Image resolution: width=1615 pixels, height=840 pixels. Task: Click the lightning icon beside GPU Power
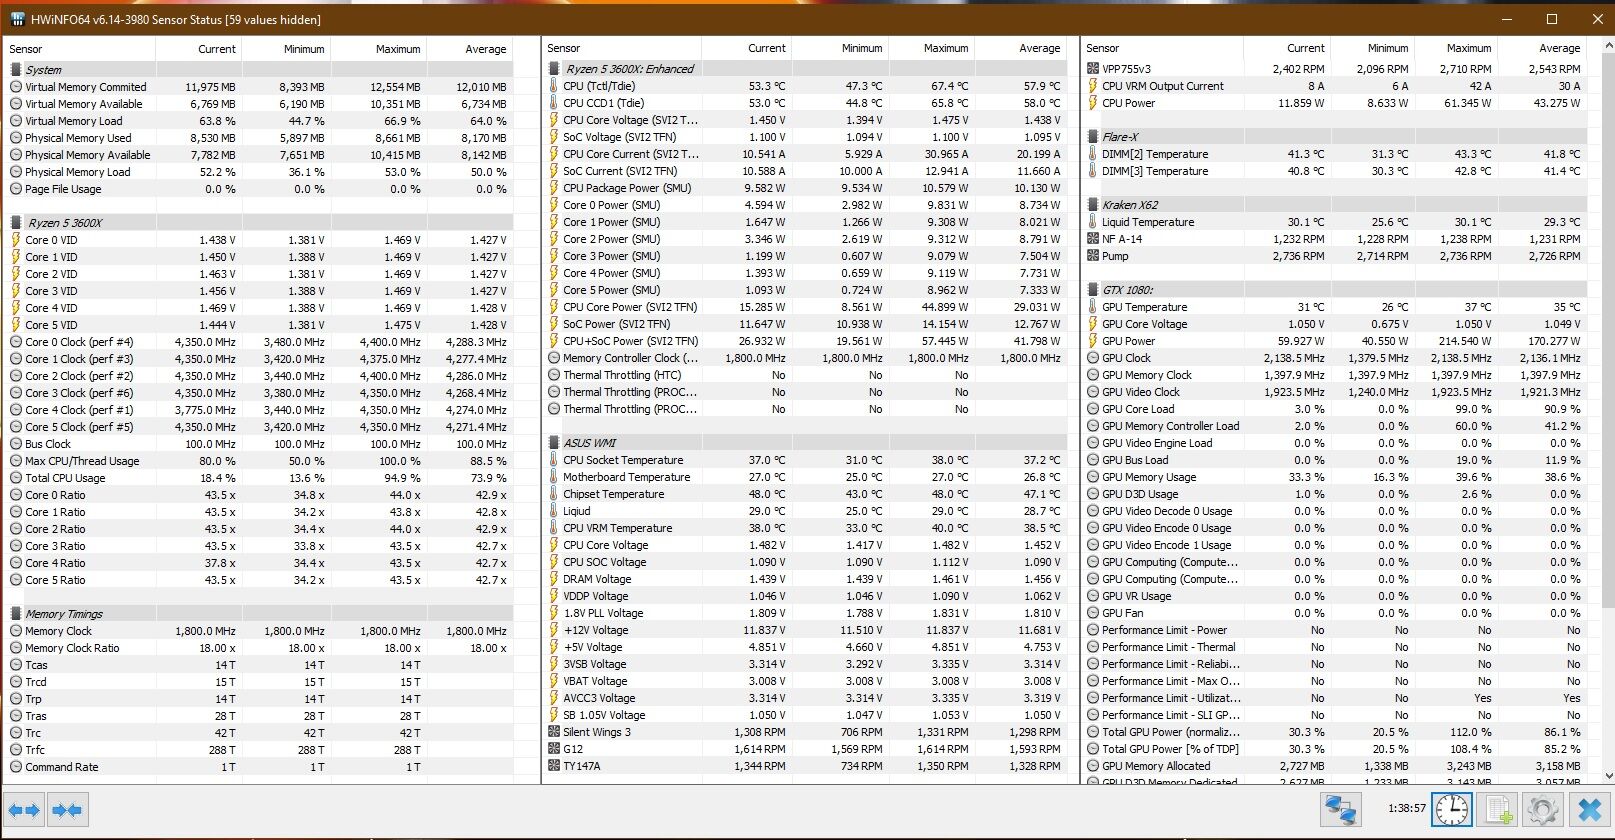1093,341
